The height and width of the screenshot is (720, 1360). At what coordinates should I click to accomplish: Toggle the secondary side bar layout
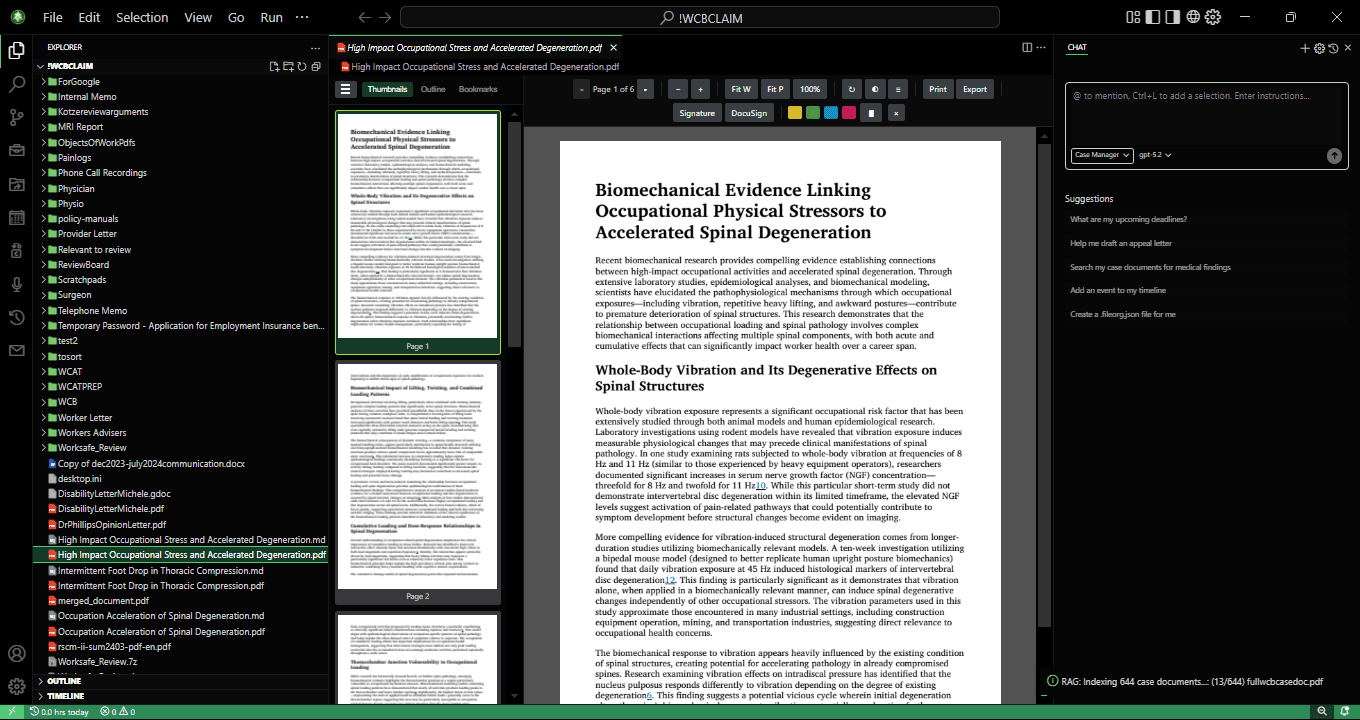1172,17
